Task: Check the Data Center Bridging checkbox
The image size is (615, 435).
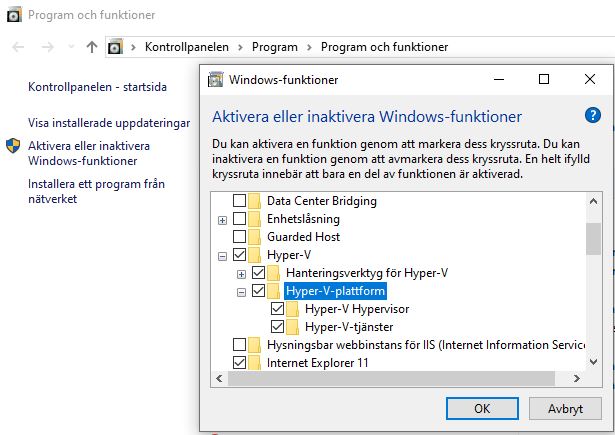Action: pyautogui.click(x=239, y=201)
